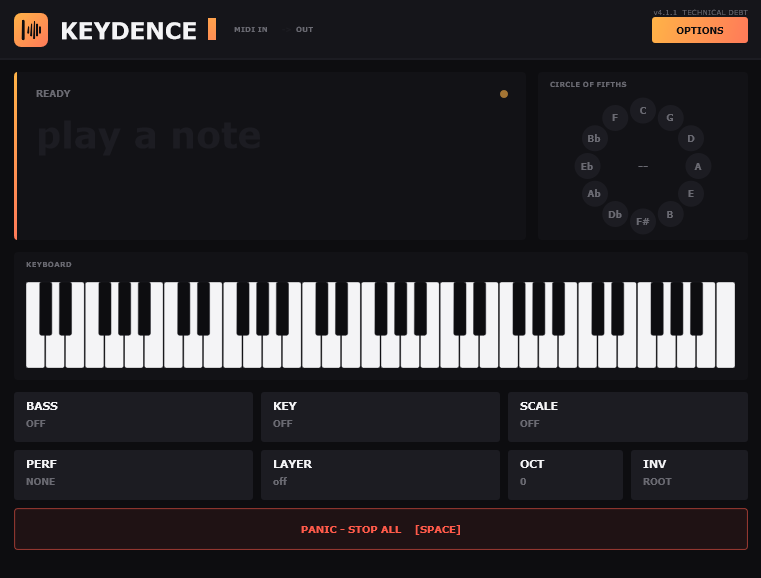Toggle the BASS mode tile
Image resolution: width=761 pixels, height=578 pixels.
(133, 417)
